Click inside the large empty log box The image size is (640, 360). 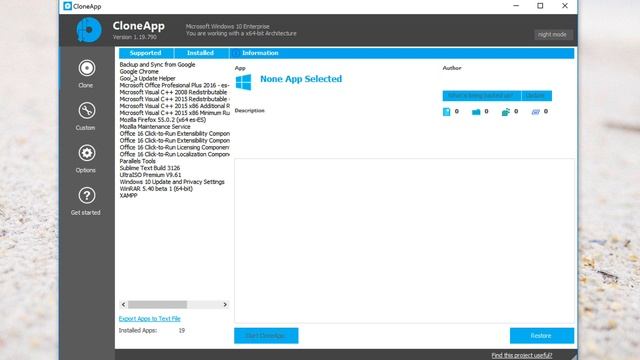click(404, 241)
